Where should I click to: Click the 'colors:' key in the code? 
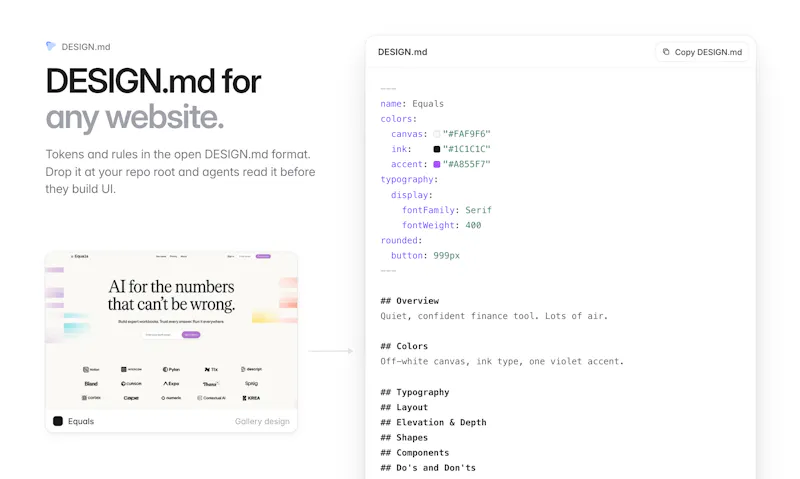pyautogui.click(x=398, y=119)
